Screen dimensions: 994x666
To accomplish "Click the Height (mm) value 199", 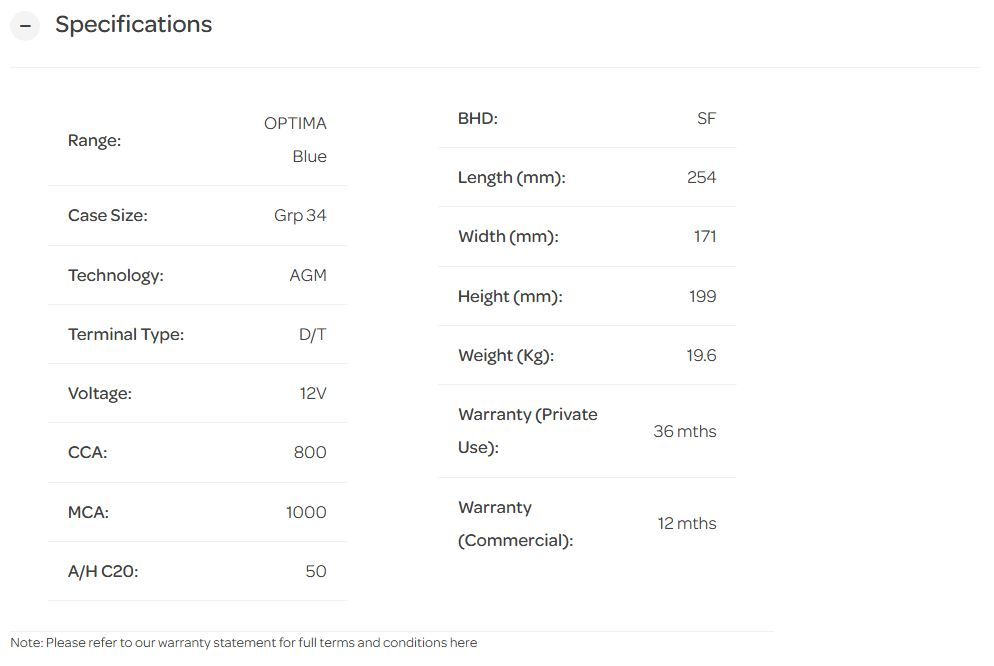I will coord(703,296).
